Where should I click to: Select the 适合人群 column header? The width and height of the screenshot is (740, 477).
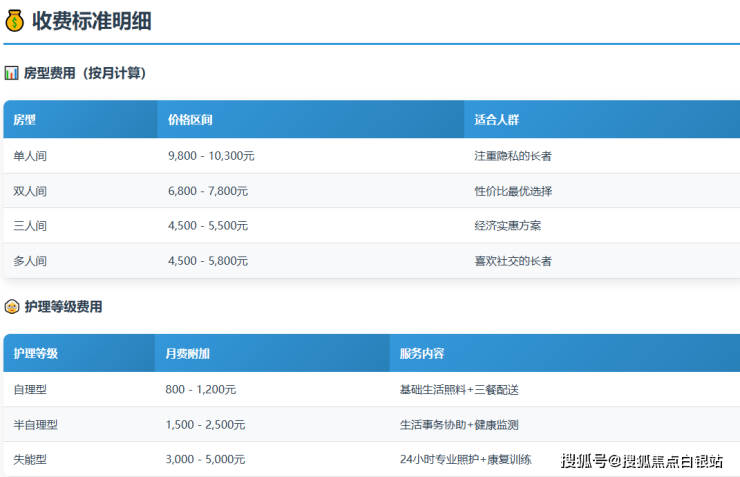click(x=497, y=120)
